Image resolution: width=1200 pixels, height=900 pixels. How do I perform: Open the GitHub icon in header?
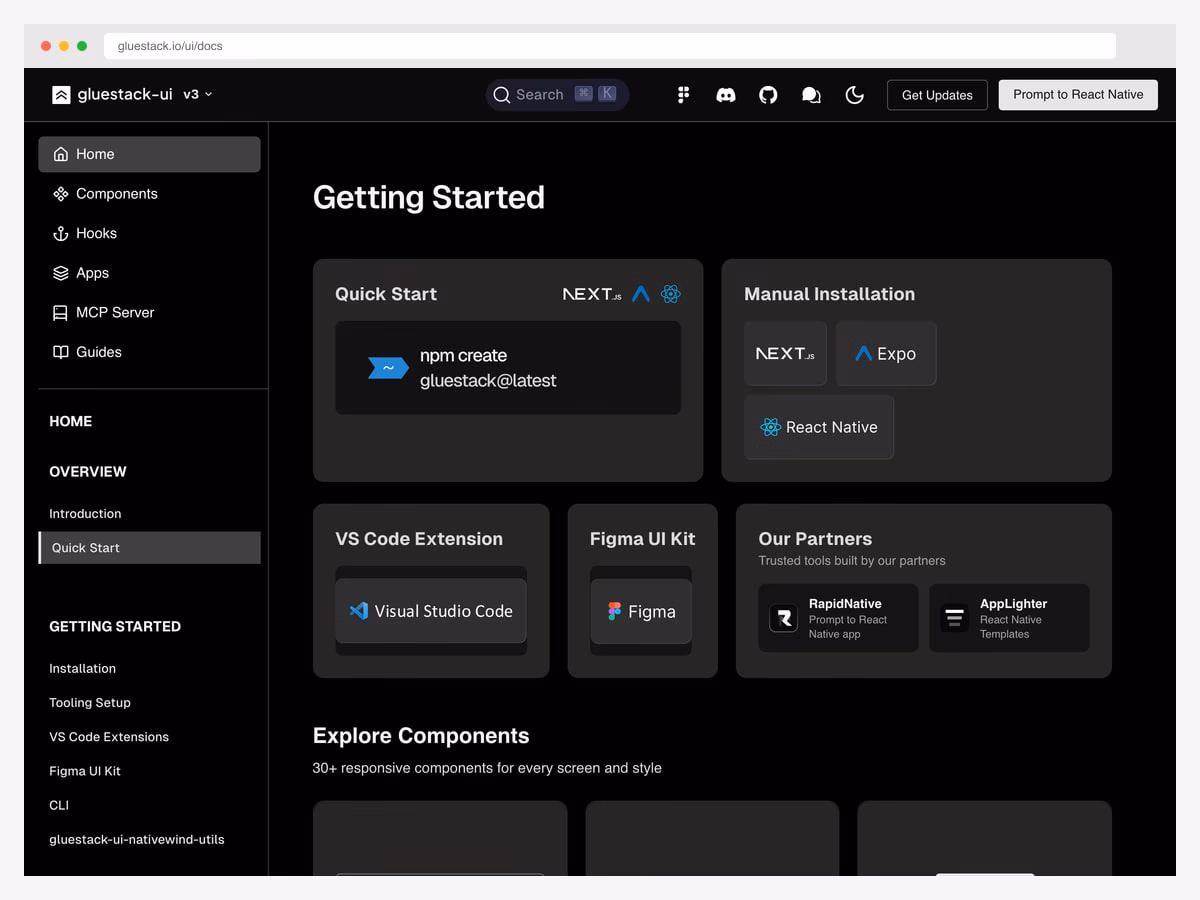pyautogui.click(x=768, y=95)
